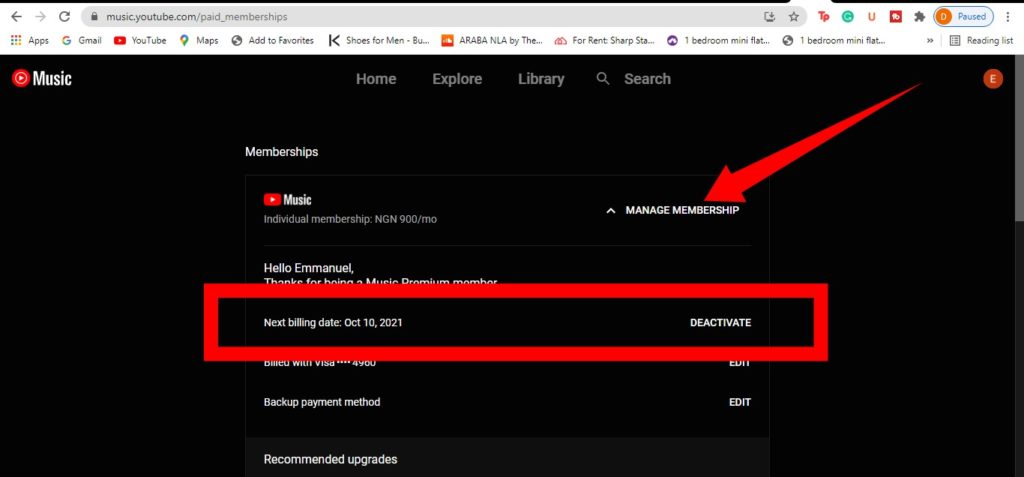Open second 1 bedroom mini flat bookmark
Screen dimensions: 1024x477
(x=834, y=41)
